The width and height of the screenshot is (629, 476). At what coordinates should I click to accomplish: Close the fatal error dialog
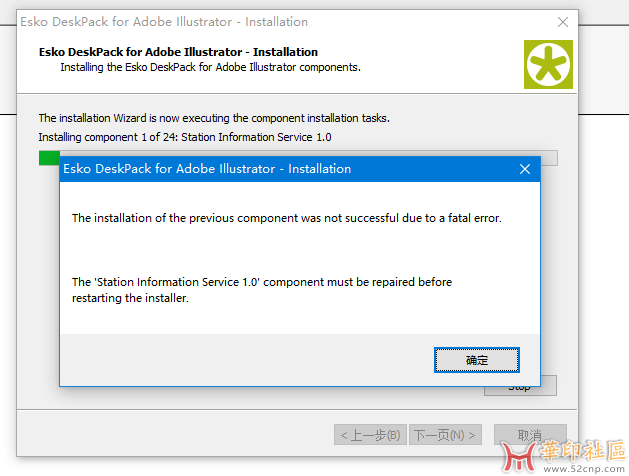(x=525, y=169)
